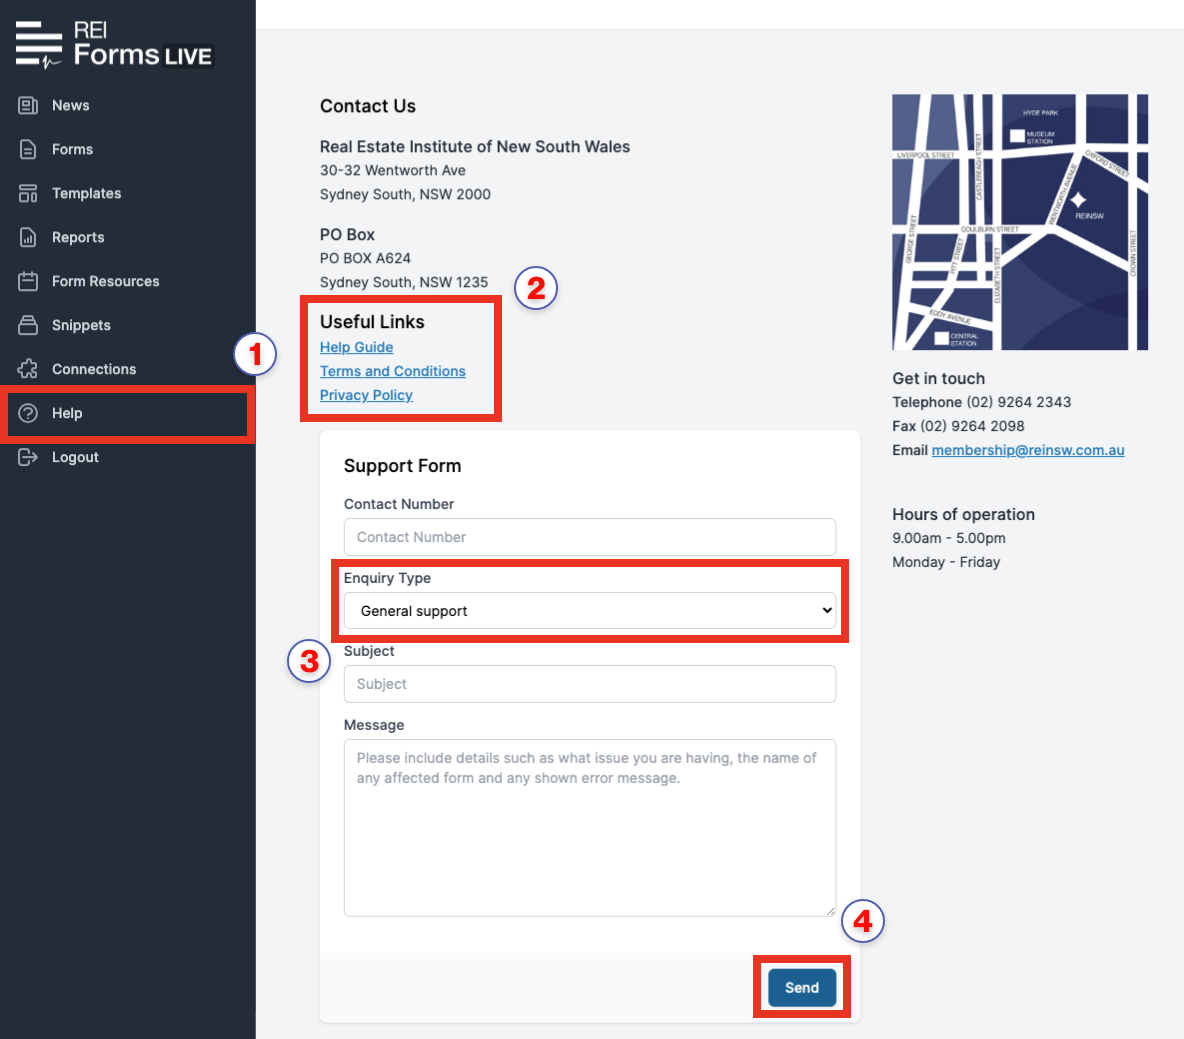Click inside the Message text area

point(590,827)
